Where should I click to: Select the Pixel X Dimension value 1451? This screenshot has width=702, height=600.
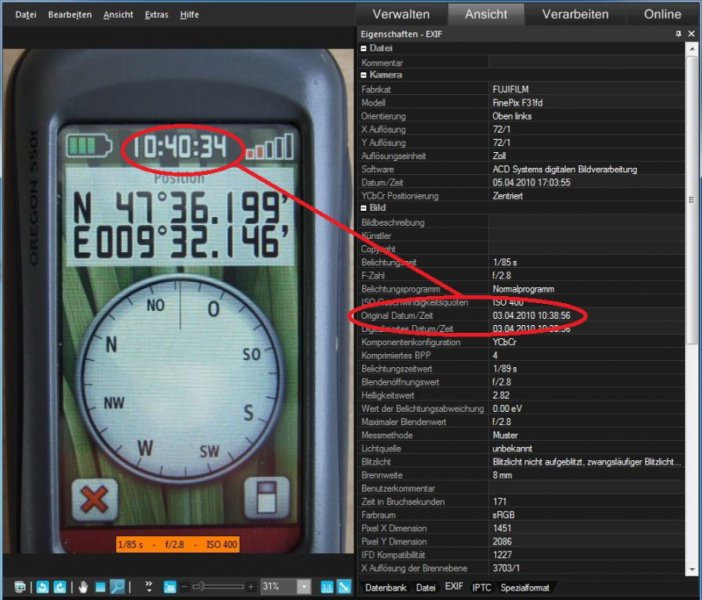pyautogui.click(x=502, y=528)
